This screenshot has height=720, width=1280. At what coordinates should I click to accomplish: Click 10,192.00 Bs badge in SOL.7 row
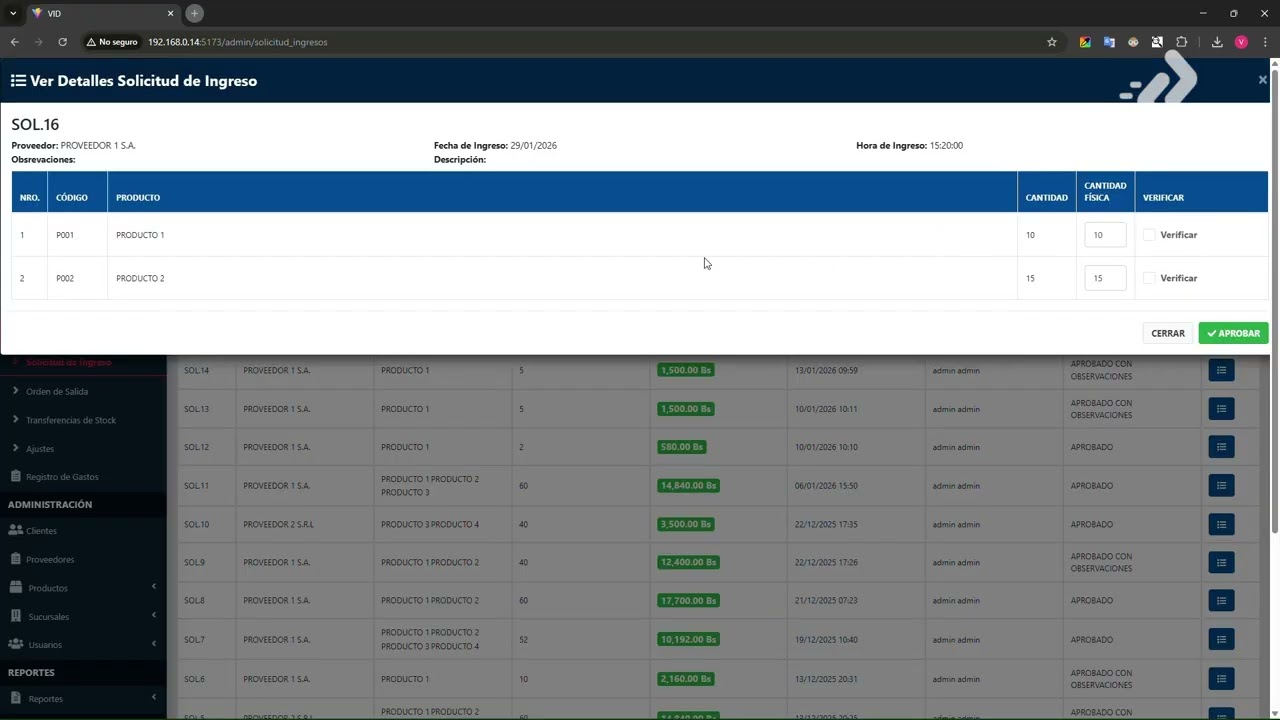click(x=688, y=639)
